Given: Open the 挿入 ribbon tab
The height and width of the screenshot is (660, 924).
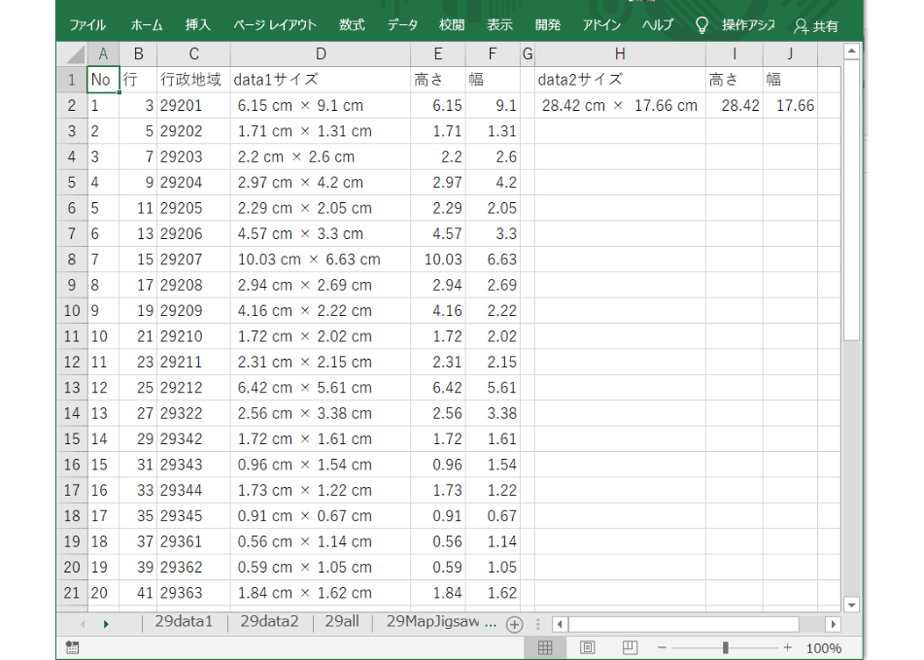Looking at the screenshot, I should [197, 25].
